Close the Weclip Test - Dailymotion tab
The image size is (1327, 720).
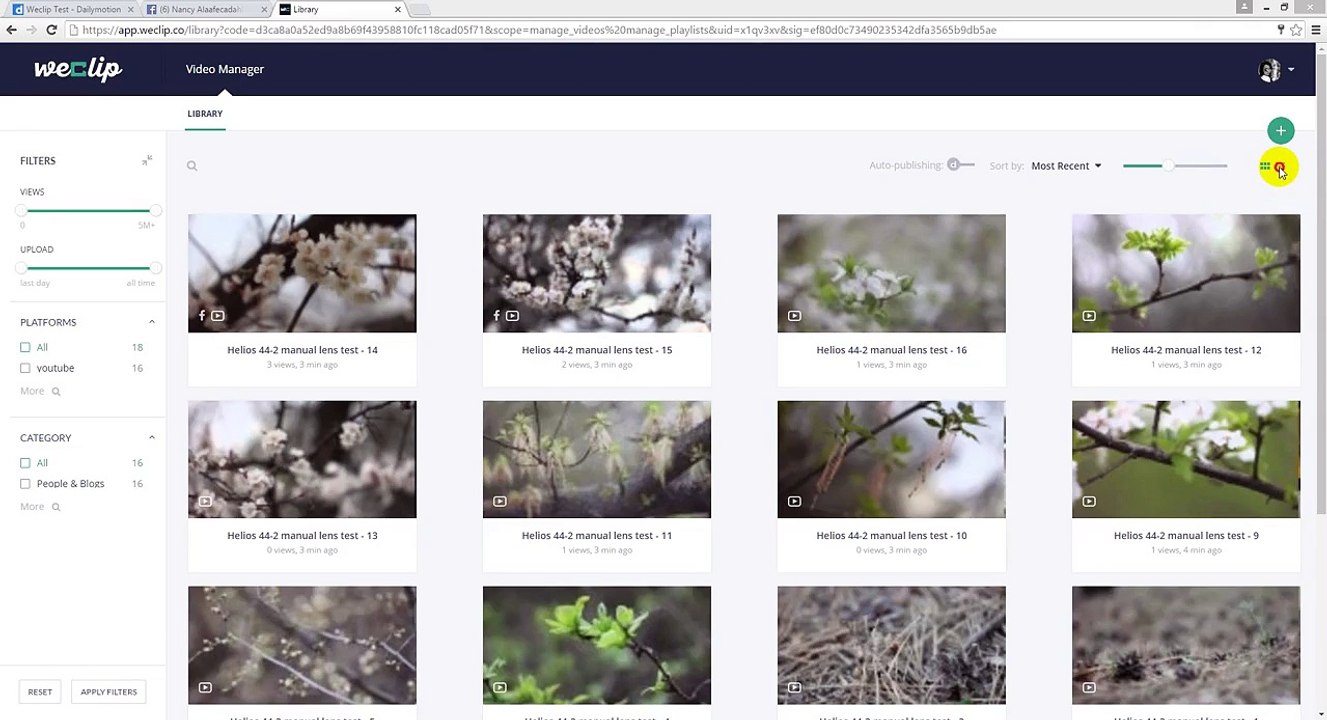[131, 10]
